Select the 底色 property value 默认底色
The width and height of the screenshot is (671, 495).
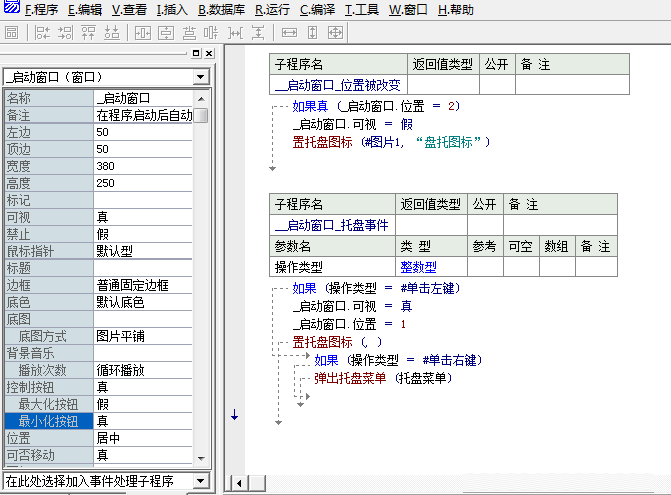[x=150, y=302]
